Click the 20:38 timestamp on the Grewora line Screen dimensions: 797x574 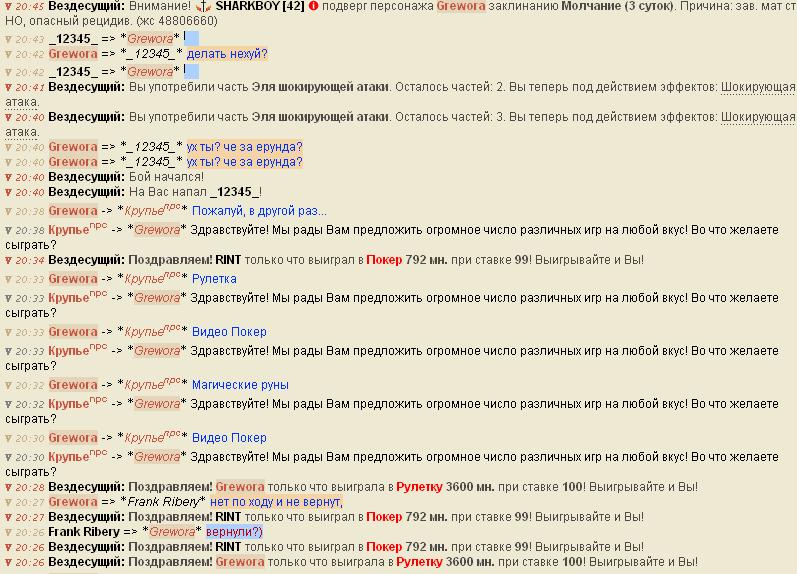29,211
